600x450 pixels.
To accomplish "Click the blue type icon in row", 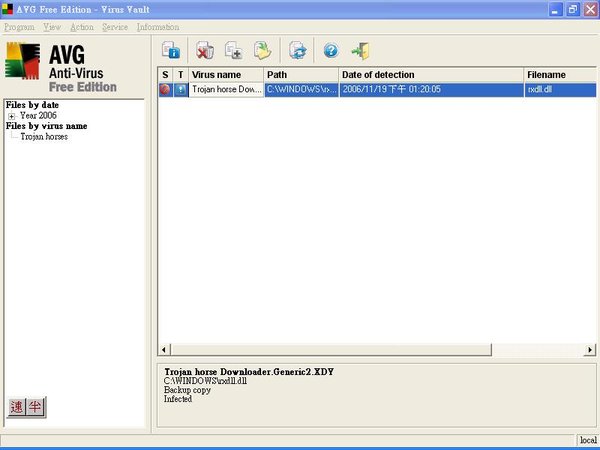I will click(x=181, y=90).
